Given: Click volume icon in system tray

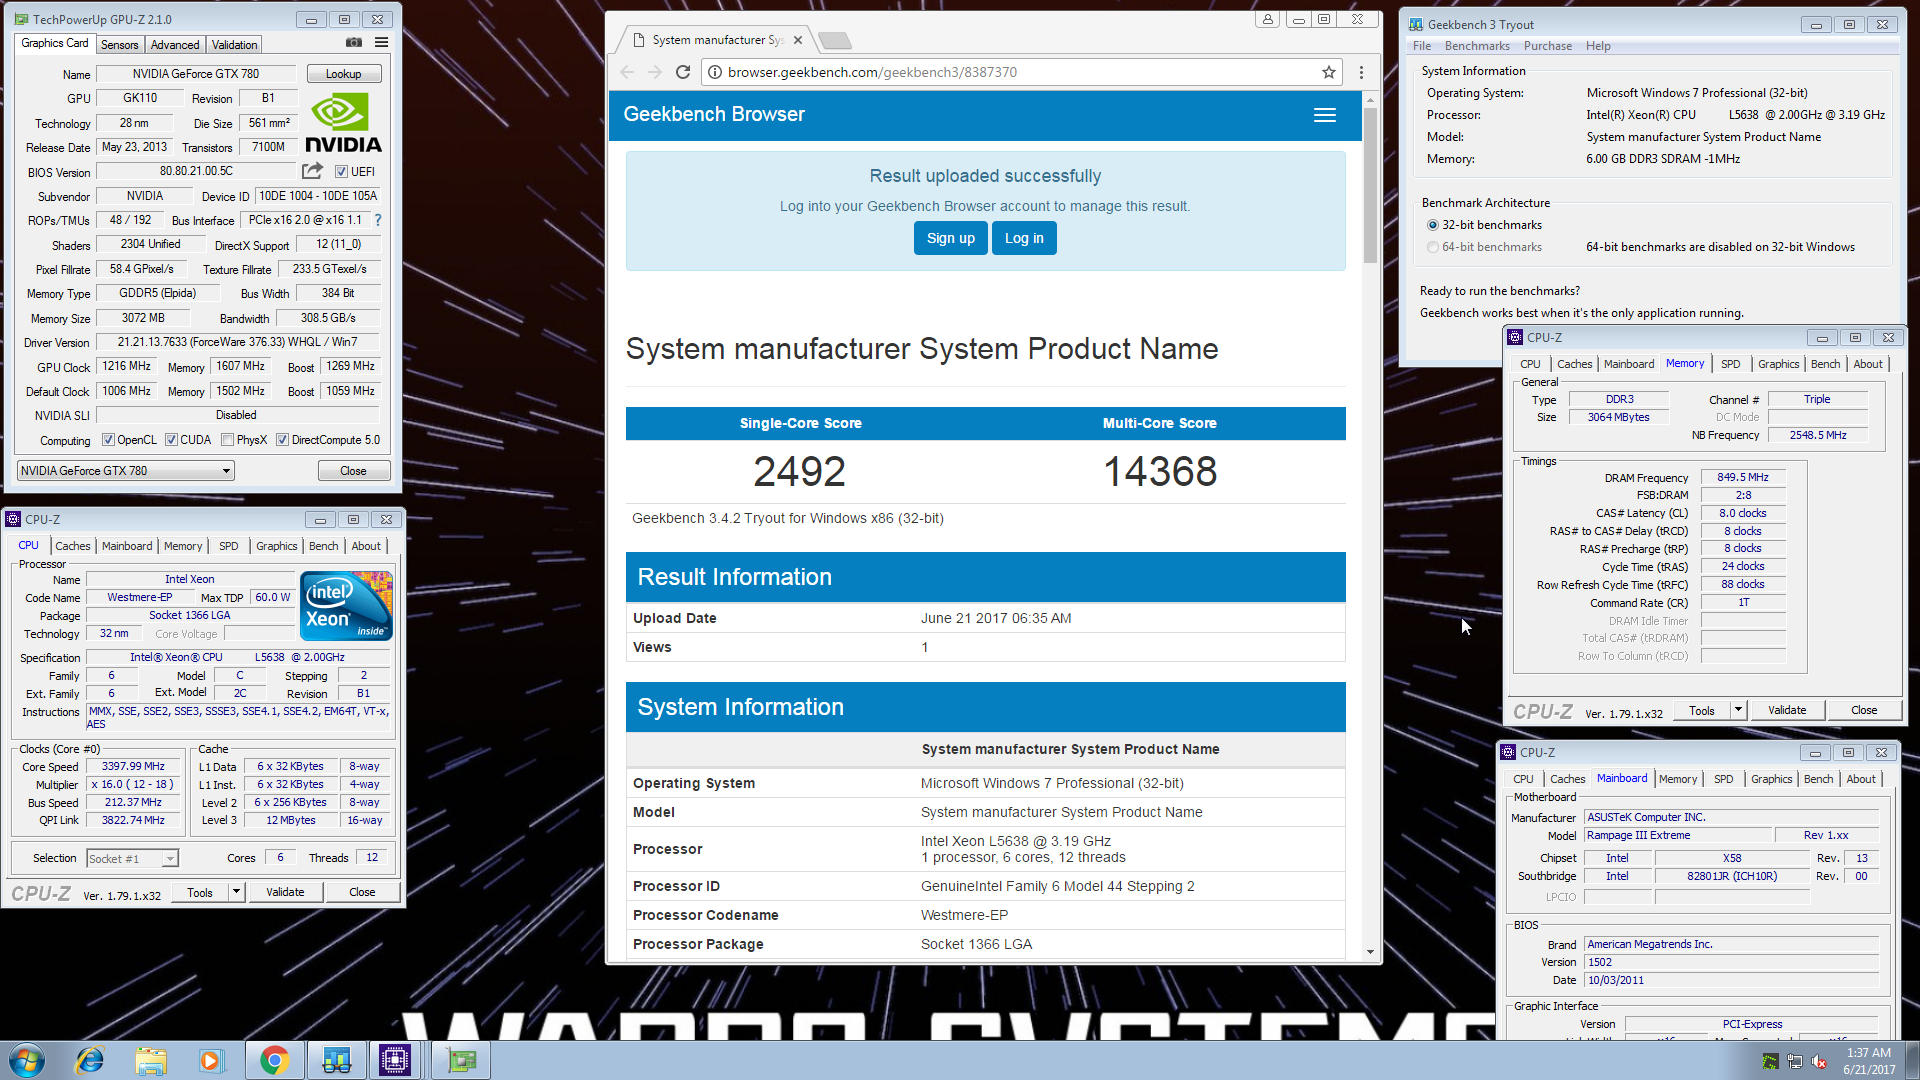Looking at the screenshot, I should pos(1818,1062).
